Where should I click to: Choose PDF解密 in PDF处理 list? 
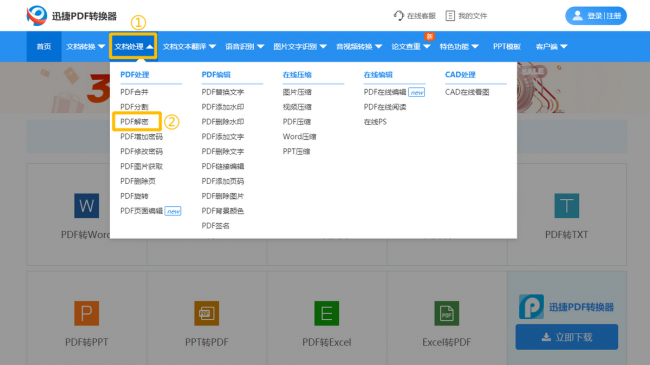coord(134,122)
